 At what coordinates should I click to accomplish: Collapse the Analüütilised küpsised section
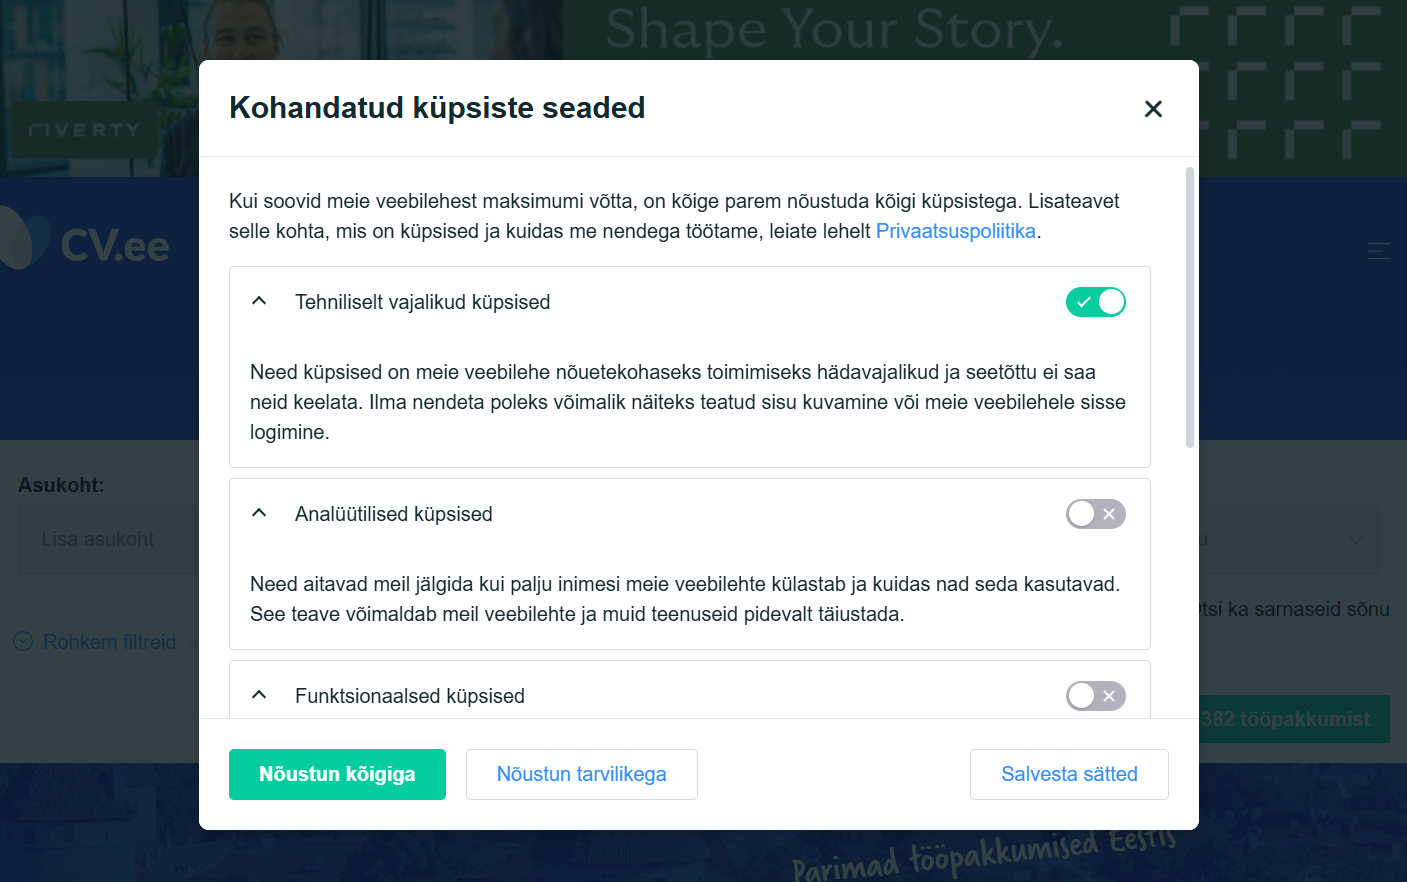click(x=259, y=513)
